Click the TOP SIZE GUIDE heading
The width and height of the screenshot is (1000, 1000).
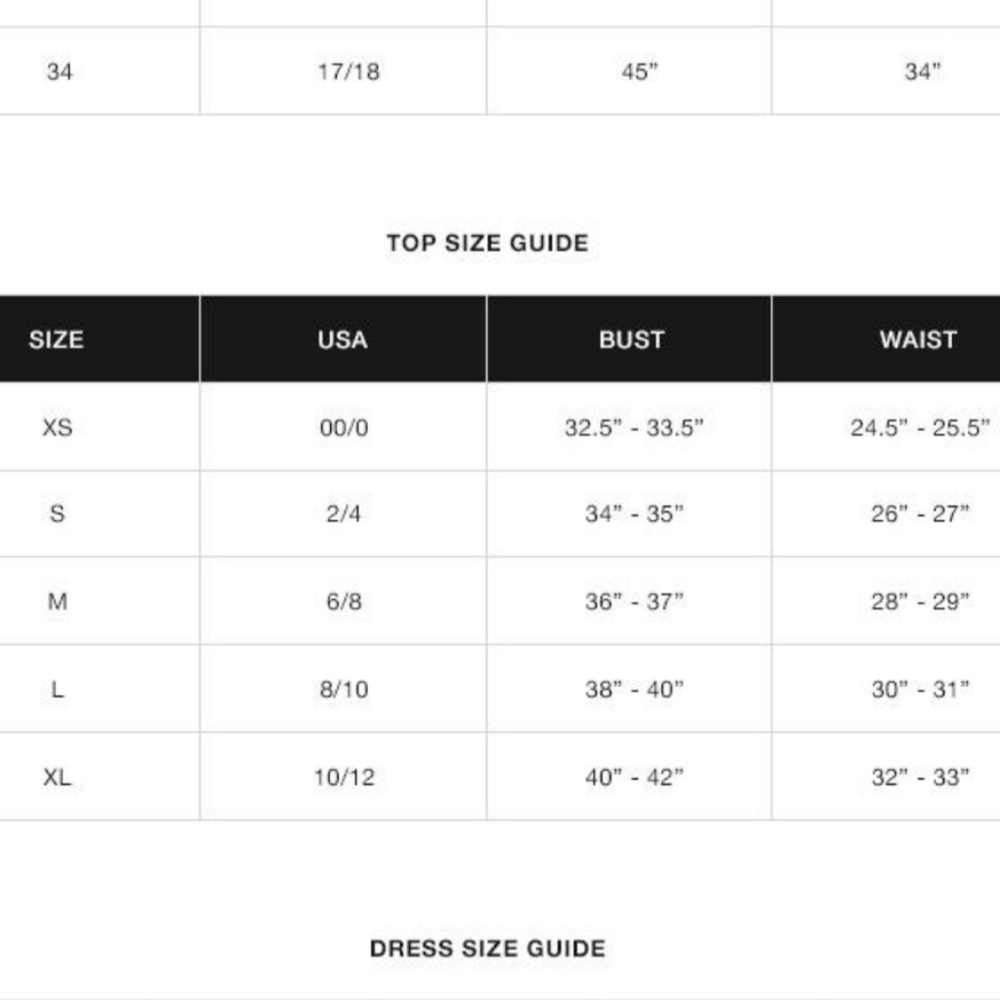pyautogui.click(x=488, y=243)
